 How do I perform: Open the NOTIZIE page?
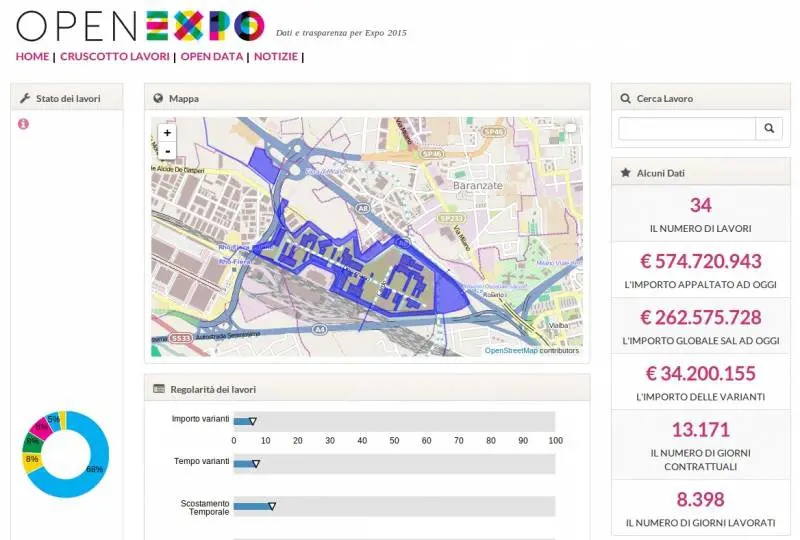276,57
